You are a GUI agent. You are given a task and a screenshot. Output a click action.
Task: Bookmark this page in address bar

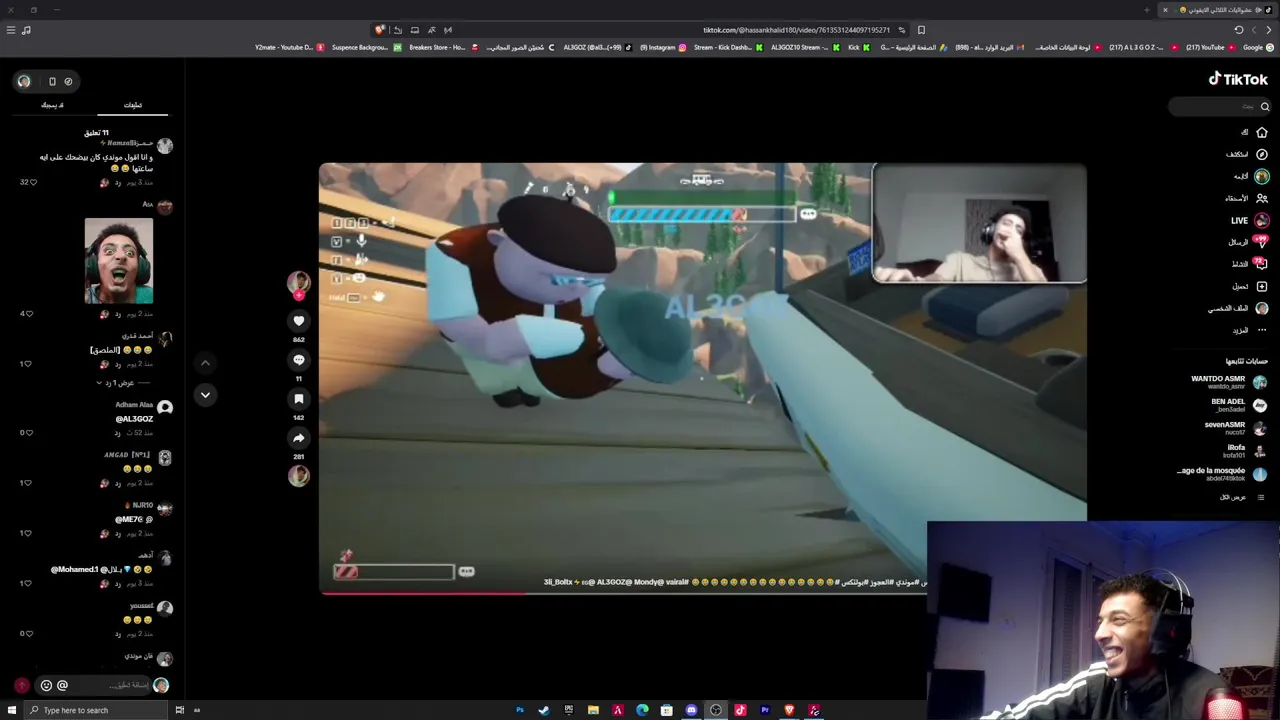(x=921, y=30)
